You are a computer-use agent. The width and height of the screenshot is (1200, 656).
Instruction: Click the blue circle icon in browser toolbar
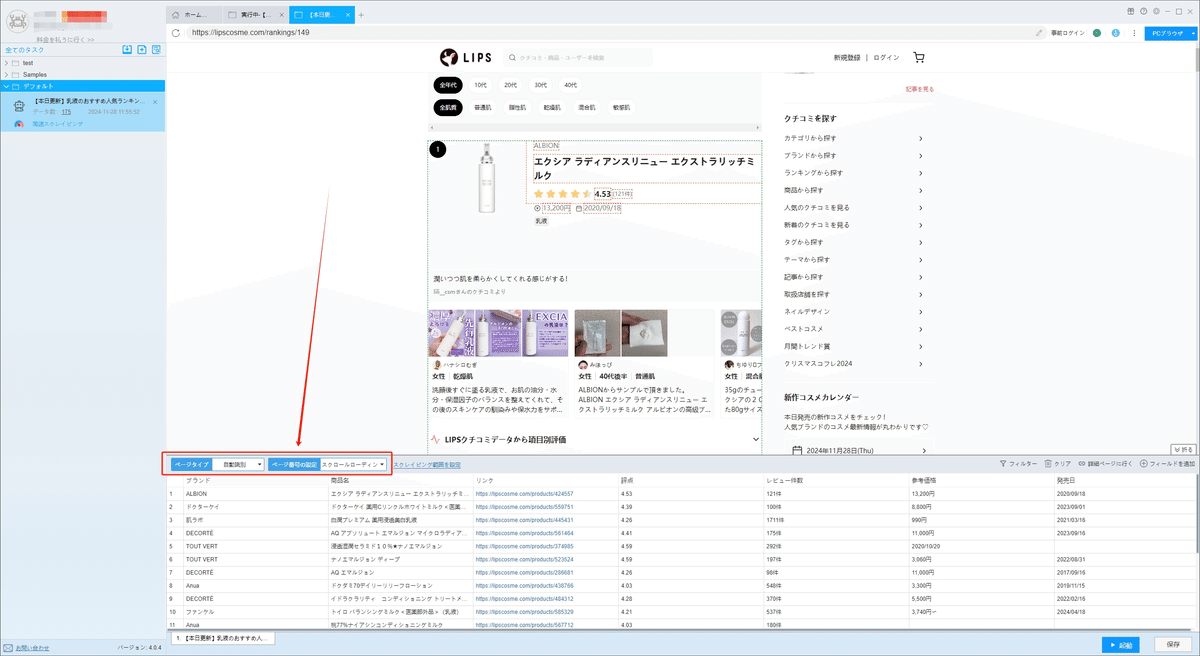click(1115, 33)
